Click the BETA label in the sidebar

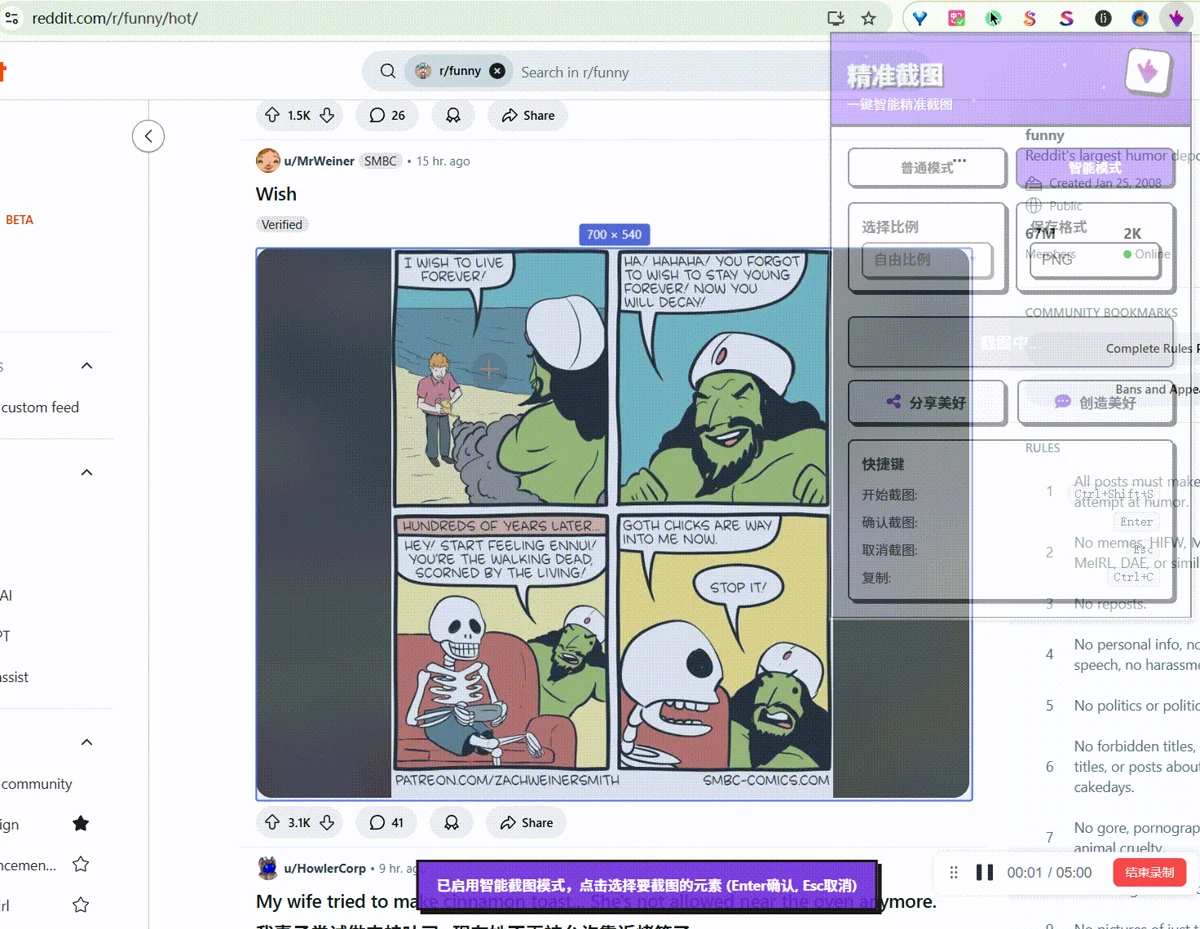pos(20,219)
